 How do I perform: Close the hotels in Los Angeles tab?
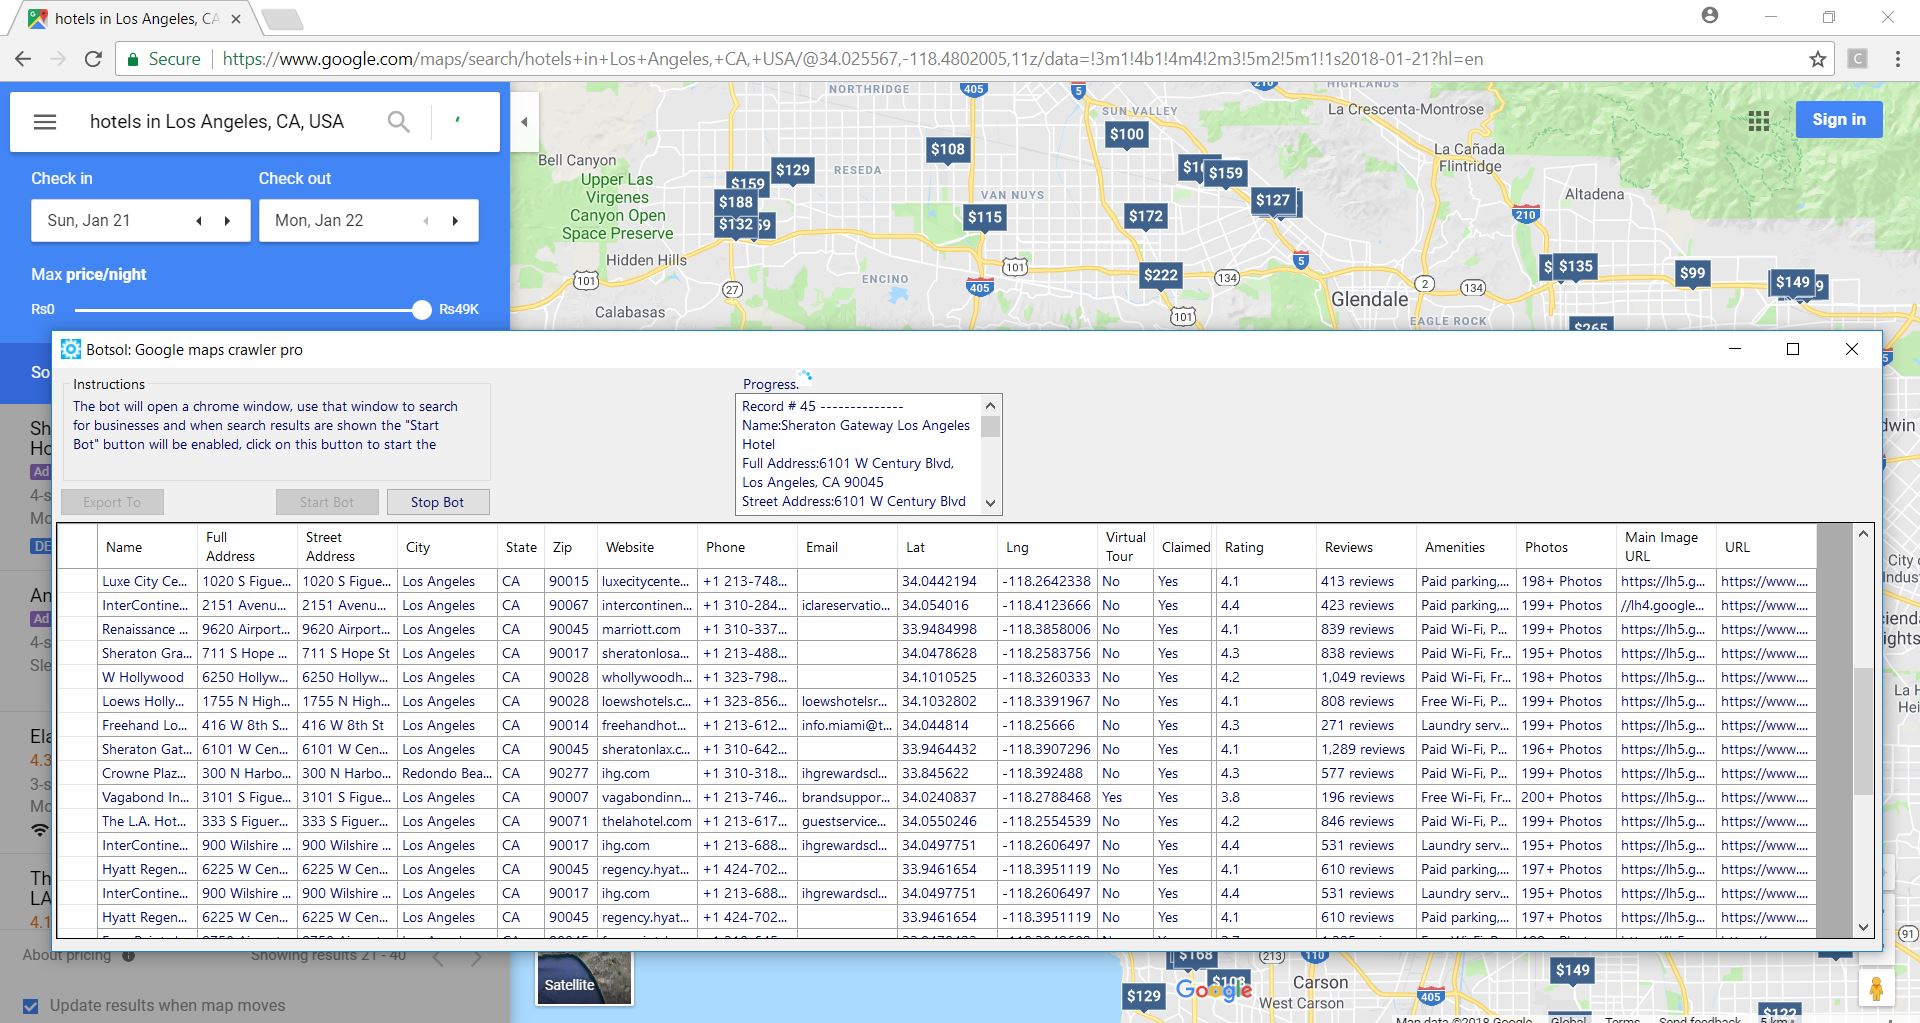point(236,19)
